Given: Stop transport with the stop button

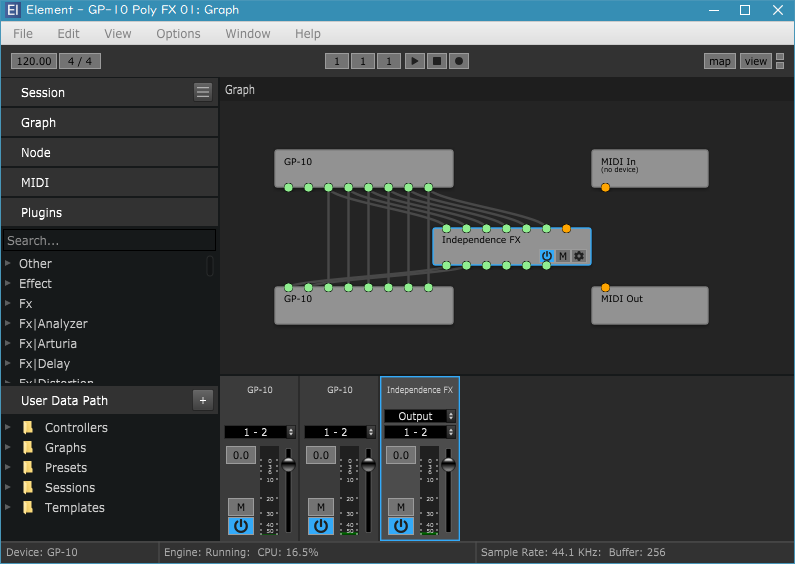Looking at the screenshot, I should 437,61.
